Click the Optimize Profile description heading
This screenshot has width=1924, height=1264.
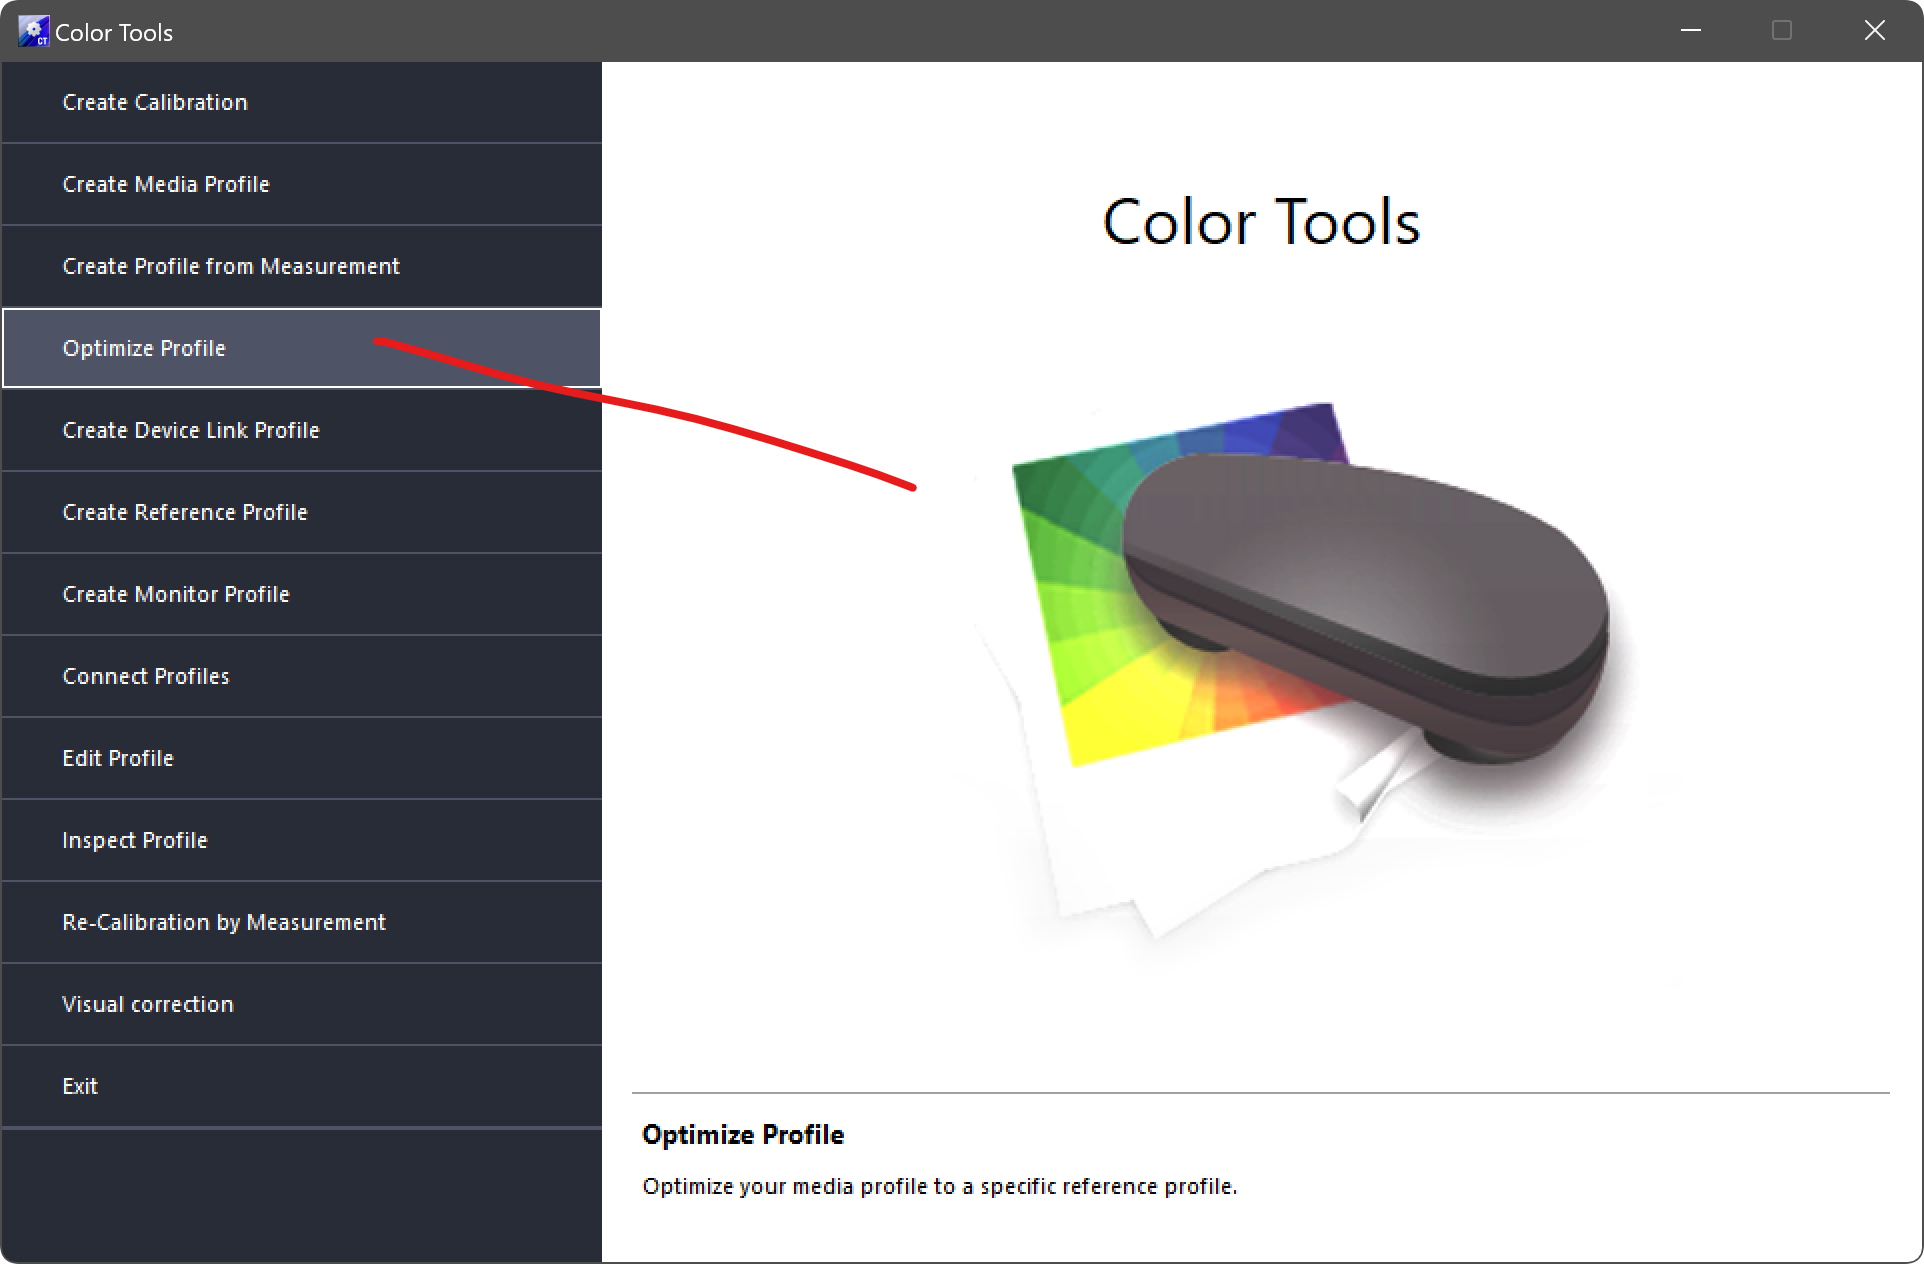click(x=743, y=1135)
